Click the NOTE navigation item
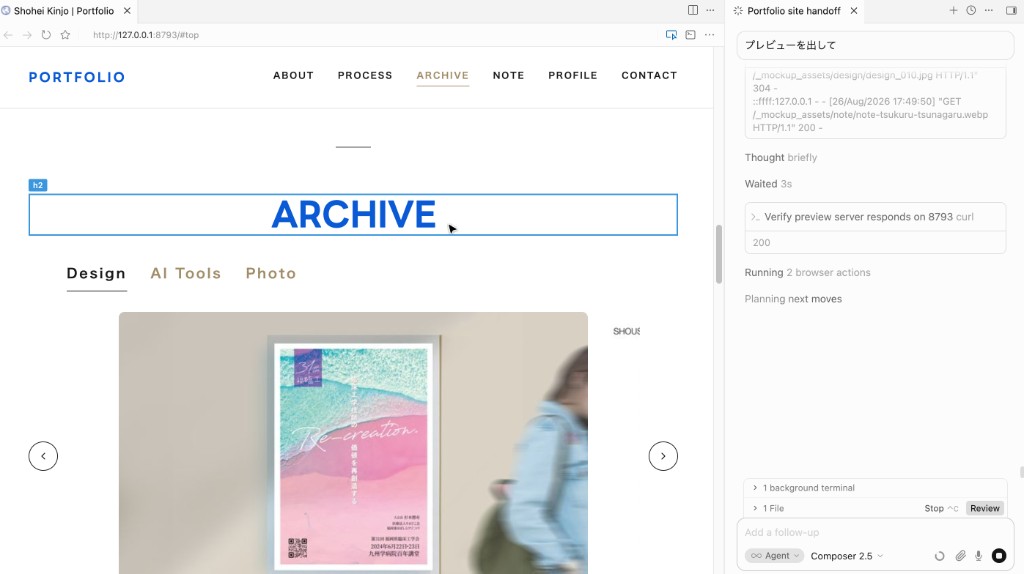The height and width of the screenshot is (574, 1024). [509, 76]
